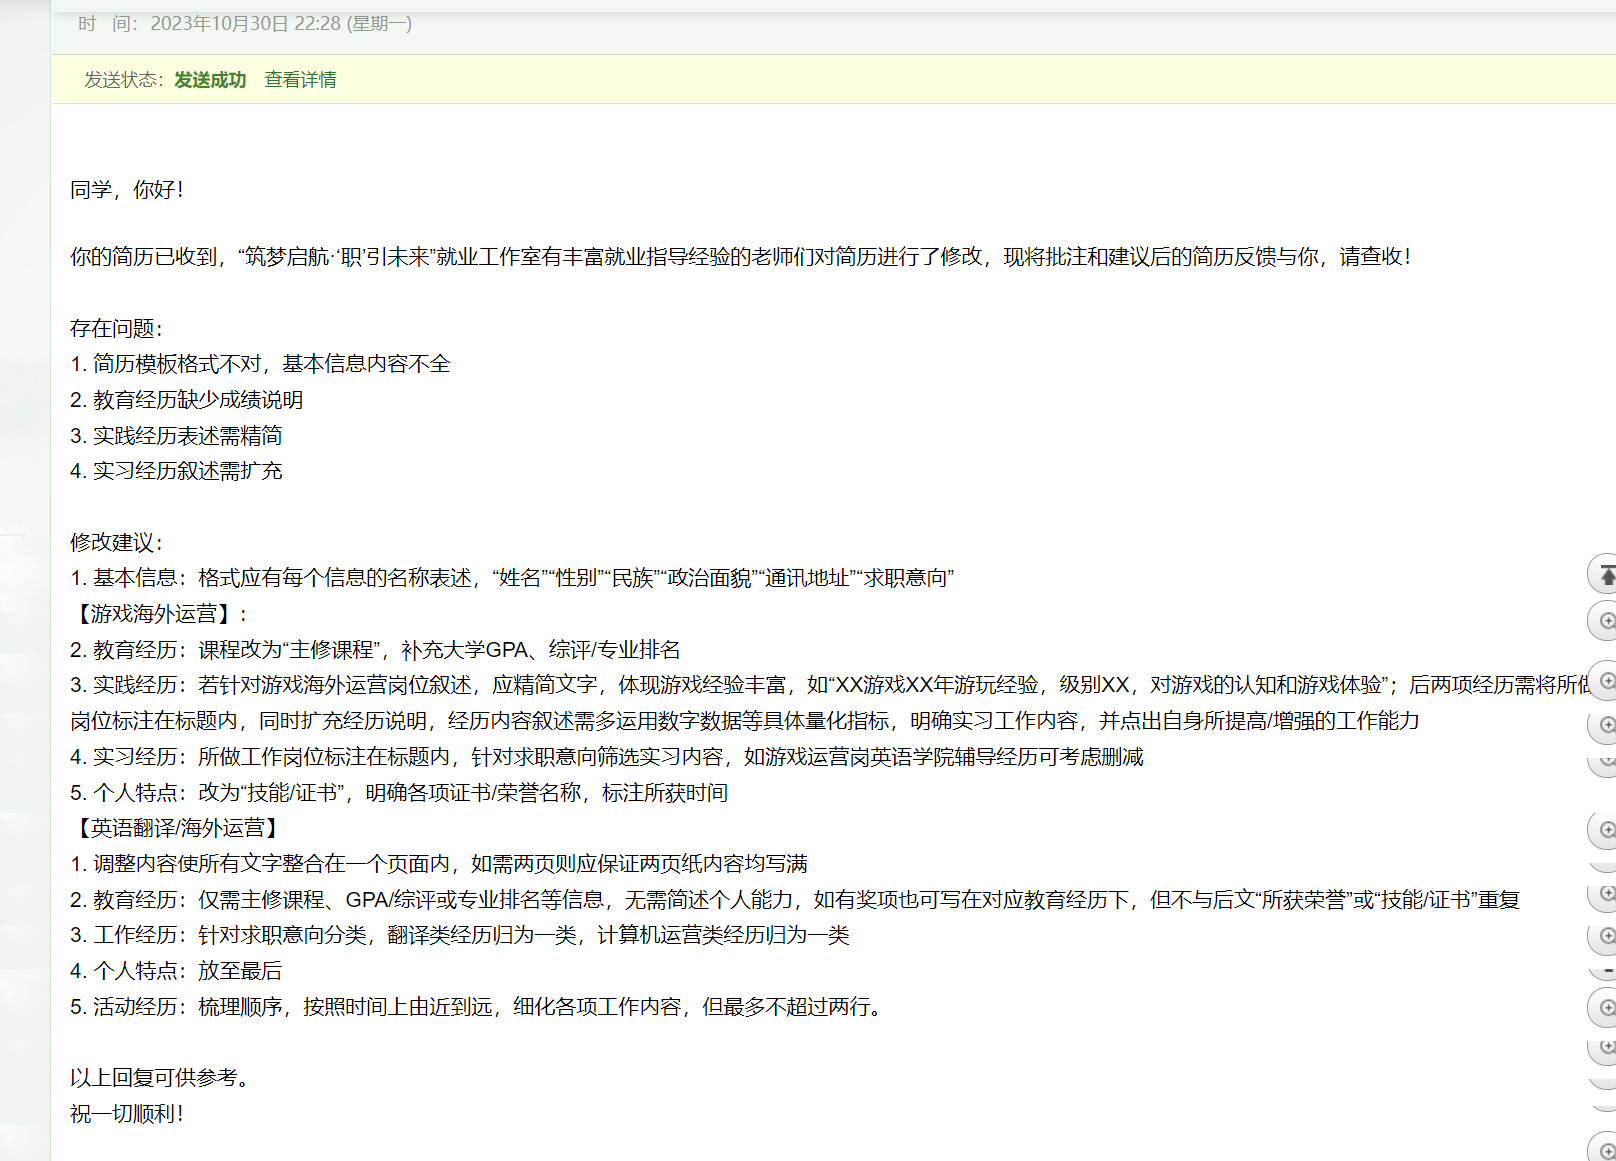
Task: Click magnifier icon beside 3. 工作经历 line
Action: (1606, 936)
